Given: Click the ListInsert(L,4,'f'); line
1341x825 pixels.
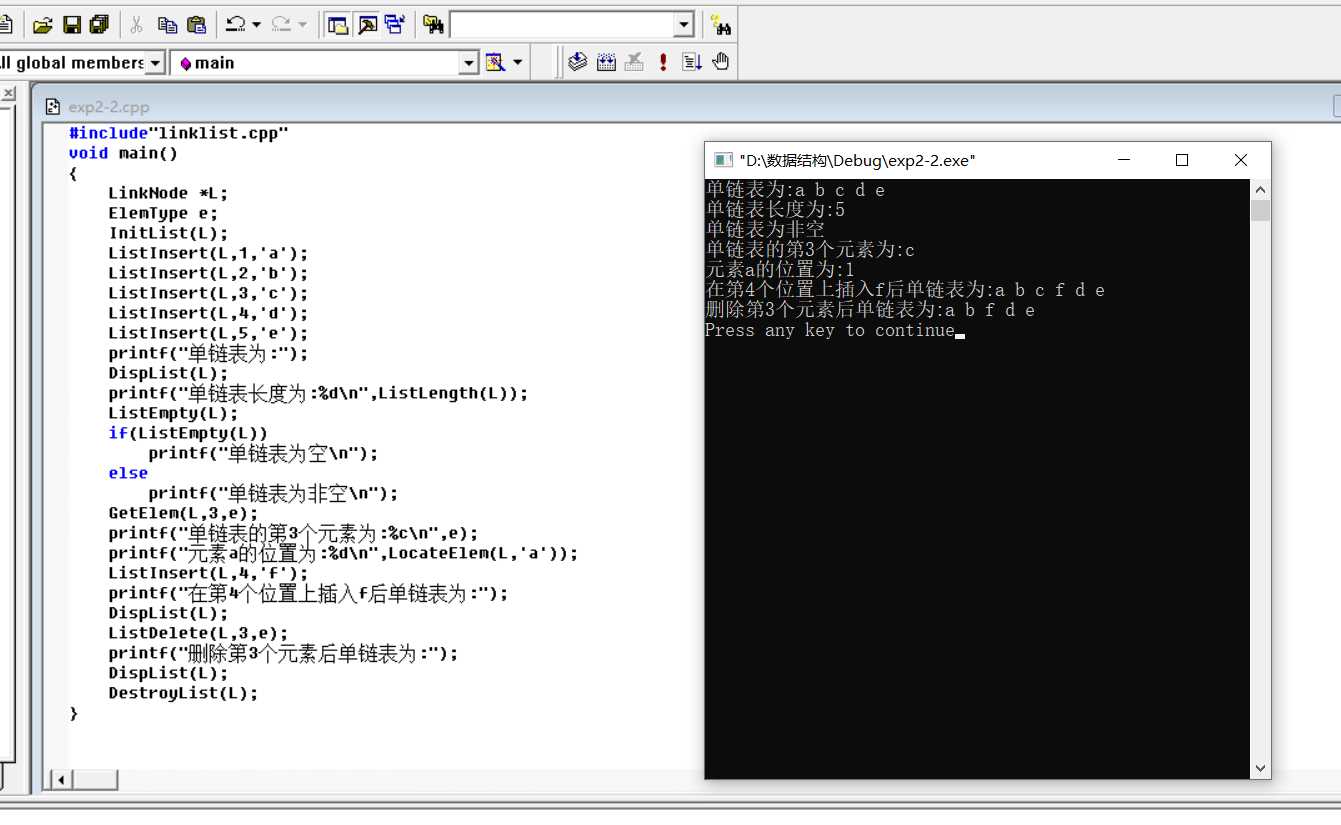Looking at the screenshot, I should click(209, 573).
